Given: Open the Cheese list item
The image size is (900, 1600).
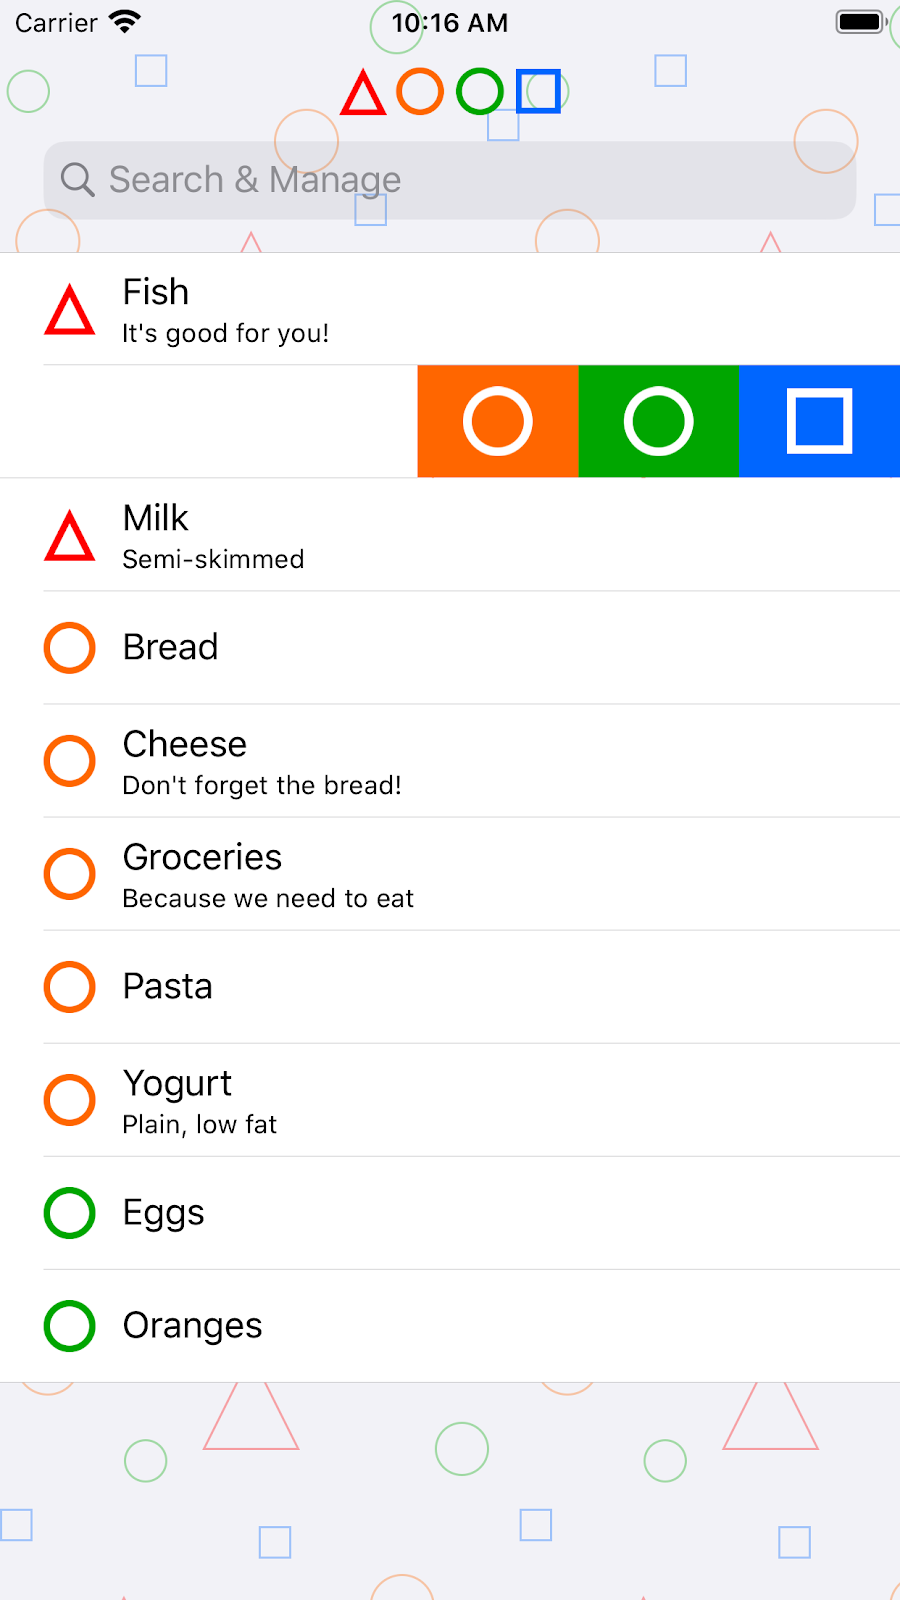Looking at the screenshot, I should pyautogui.click(x=450, y=761).
